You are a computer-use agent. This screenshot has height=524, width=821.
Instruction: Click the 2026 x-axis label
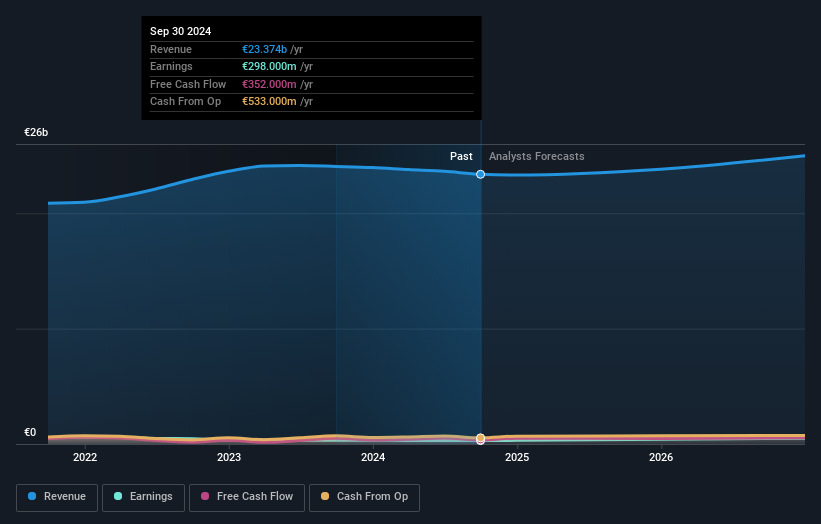click(x=661, y=457)
